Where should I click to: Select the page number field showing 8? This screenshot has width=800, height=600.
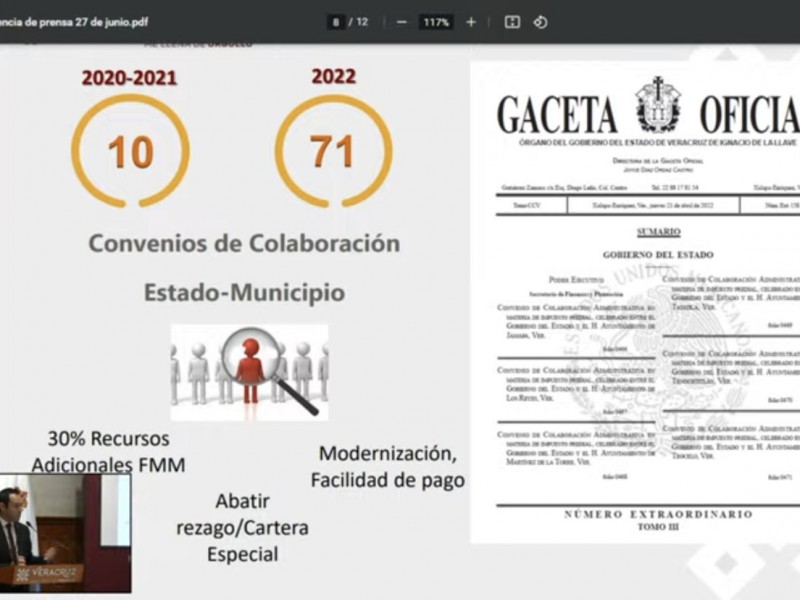click(x=336, y=22)
